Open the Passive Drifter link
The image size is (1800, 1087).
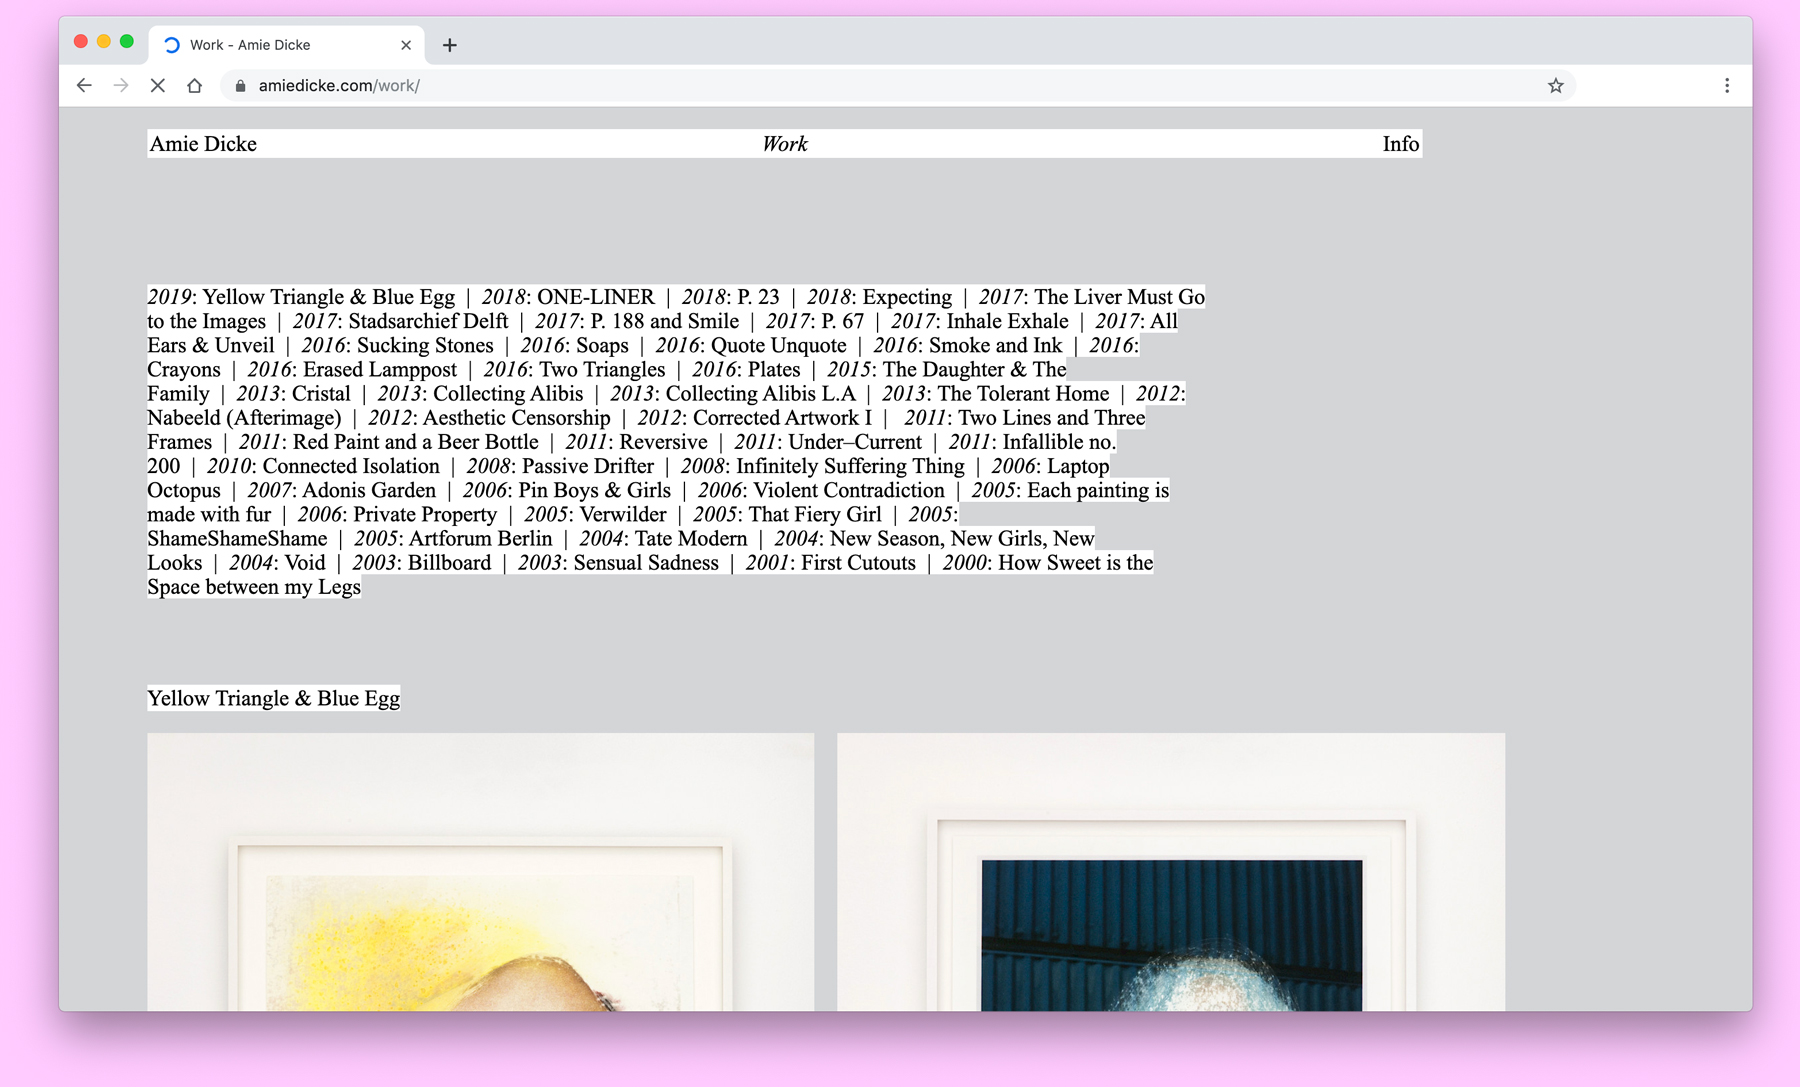point(588,466)
